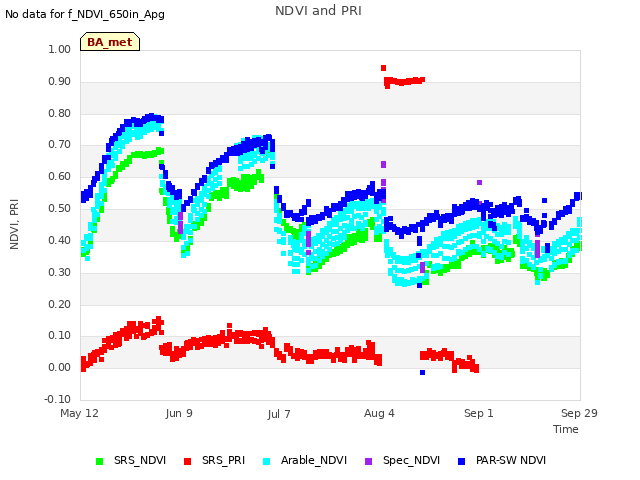Toggle SRS_NDVI series via legend label
The height and width of the screenshot is (480, 640).
(140, 460)
